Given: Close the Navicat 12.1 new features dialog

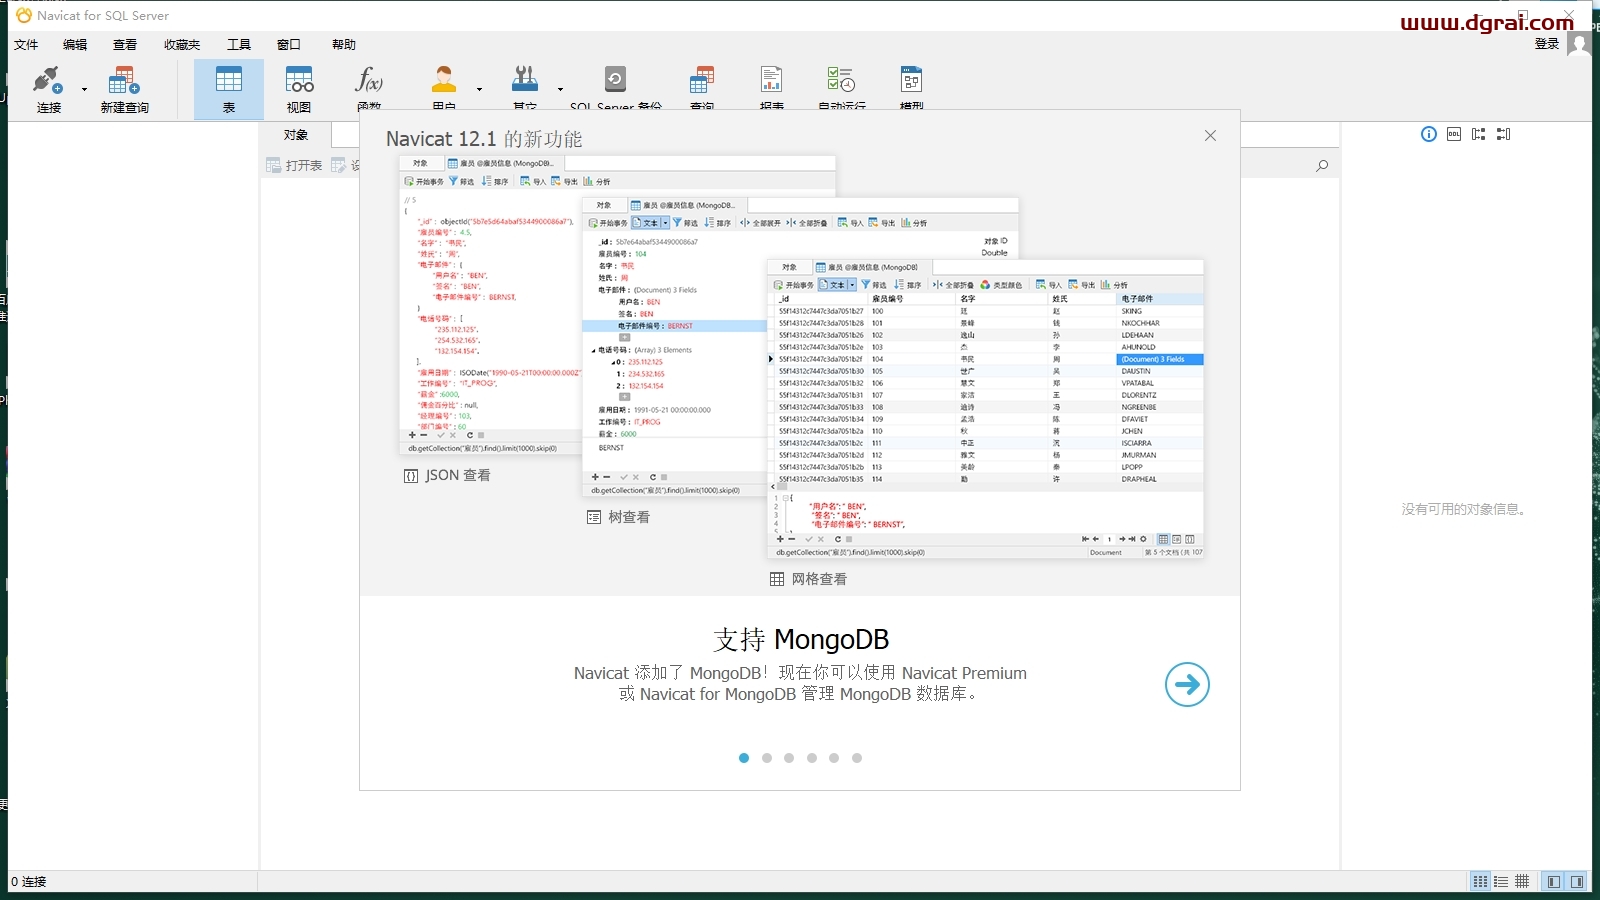Looking at the screenshot, I should coord(1210,135).
